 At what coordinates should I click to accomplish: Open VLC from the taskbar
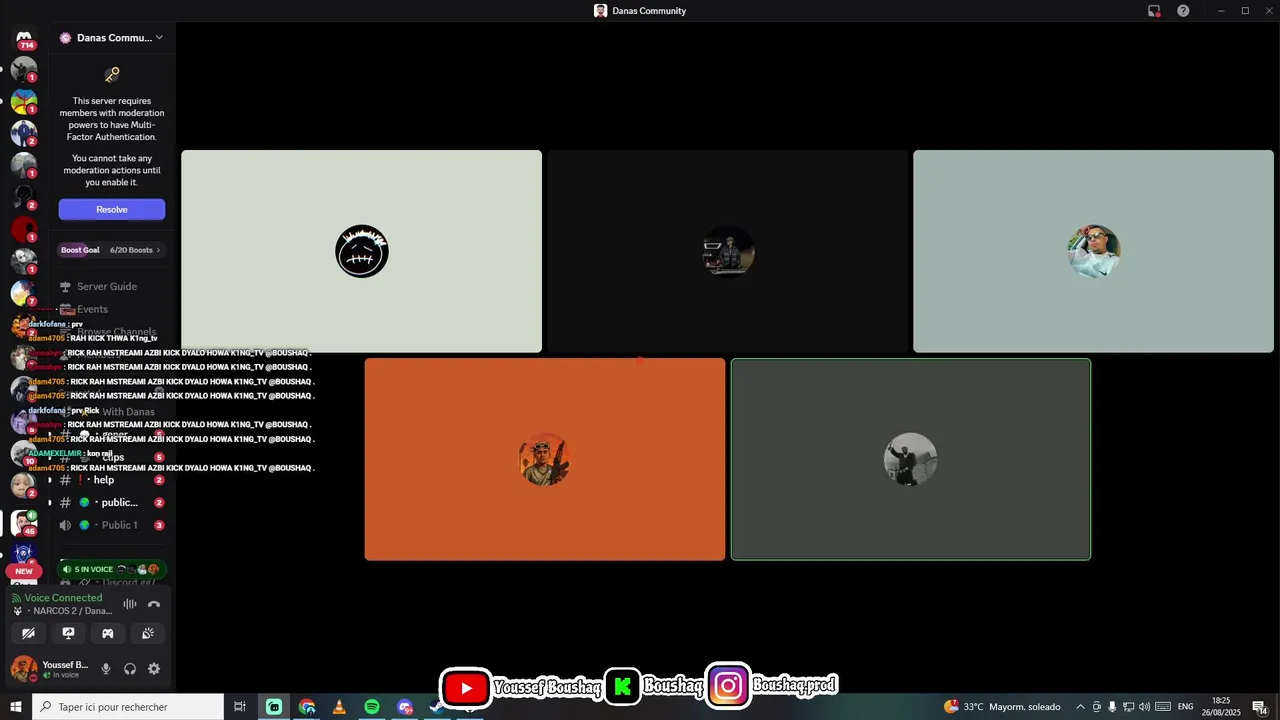tap(339, 707)
